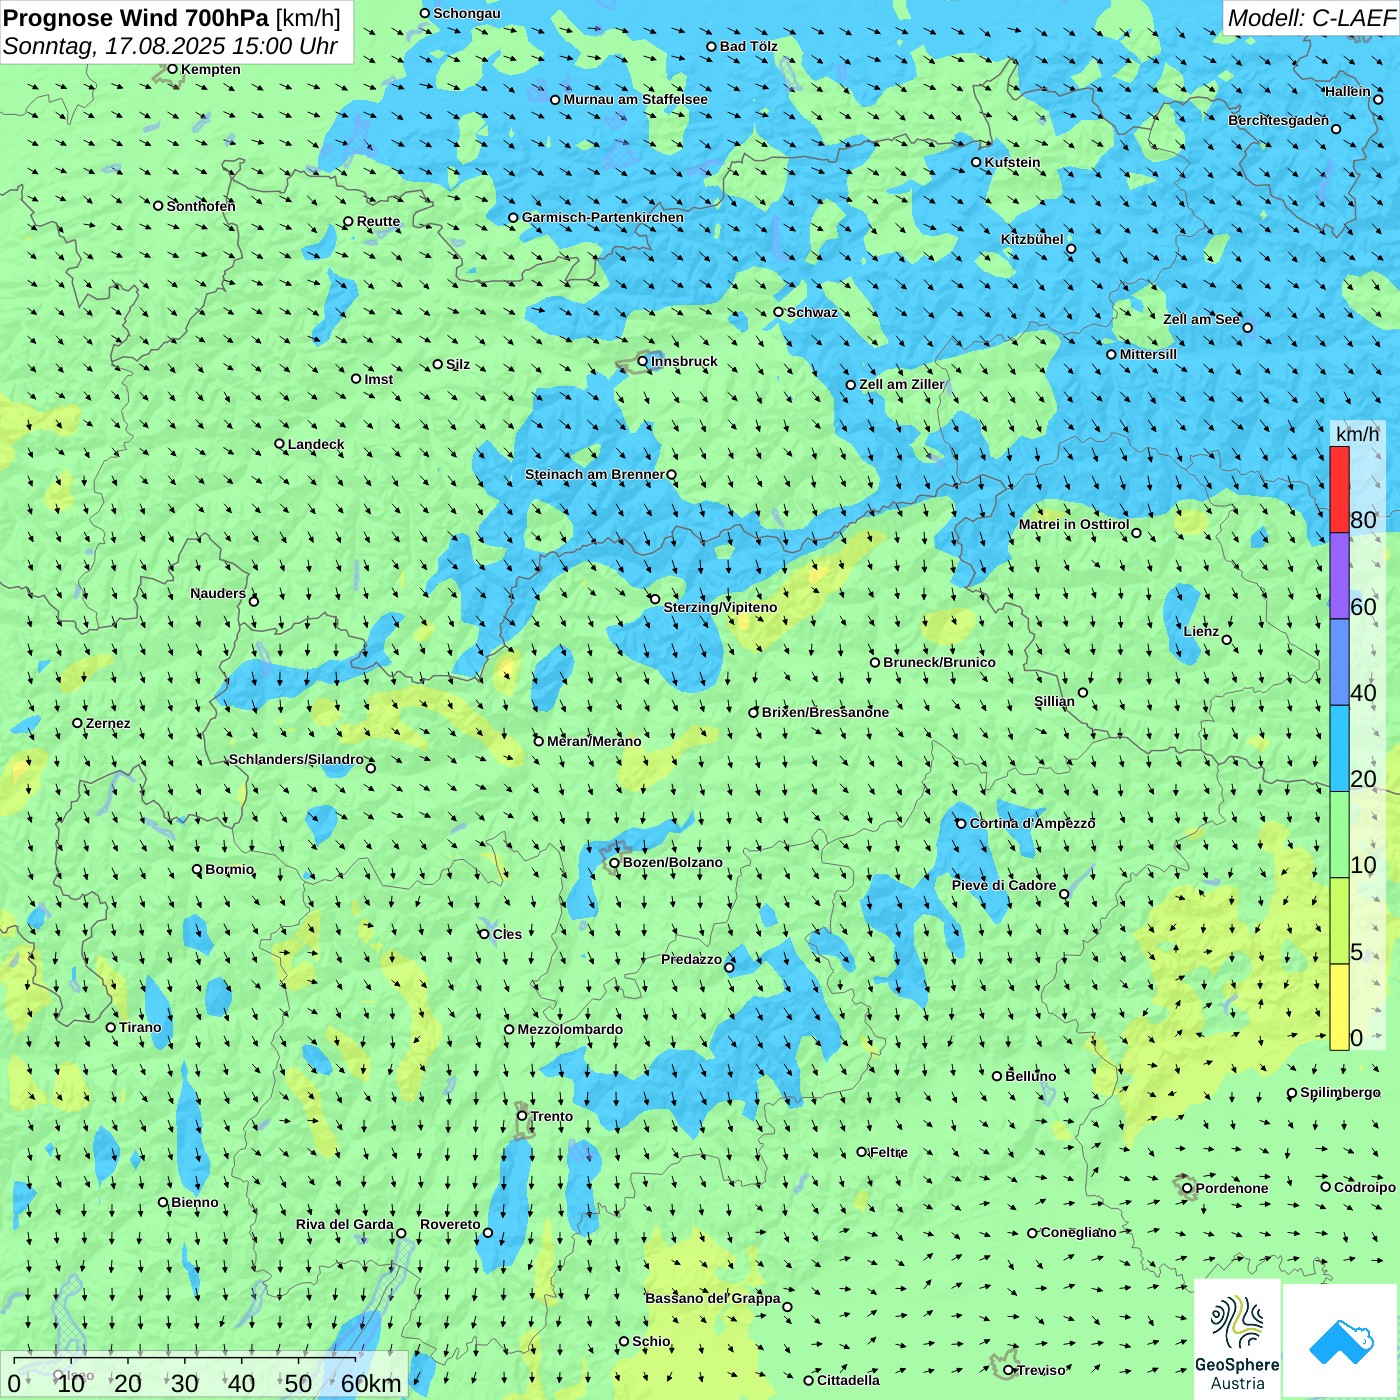Click the Mittersill city label
The height and width of the screenshot is (1400, 1400).
point(1148,354)
